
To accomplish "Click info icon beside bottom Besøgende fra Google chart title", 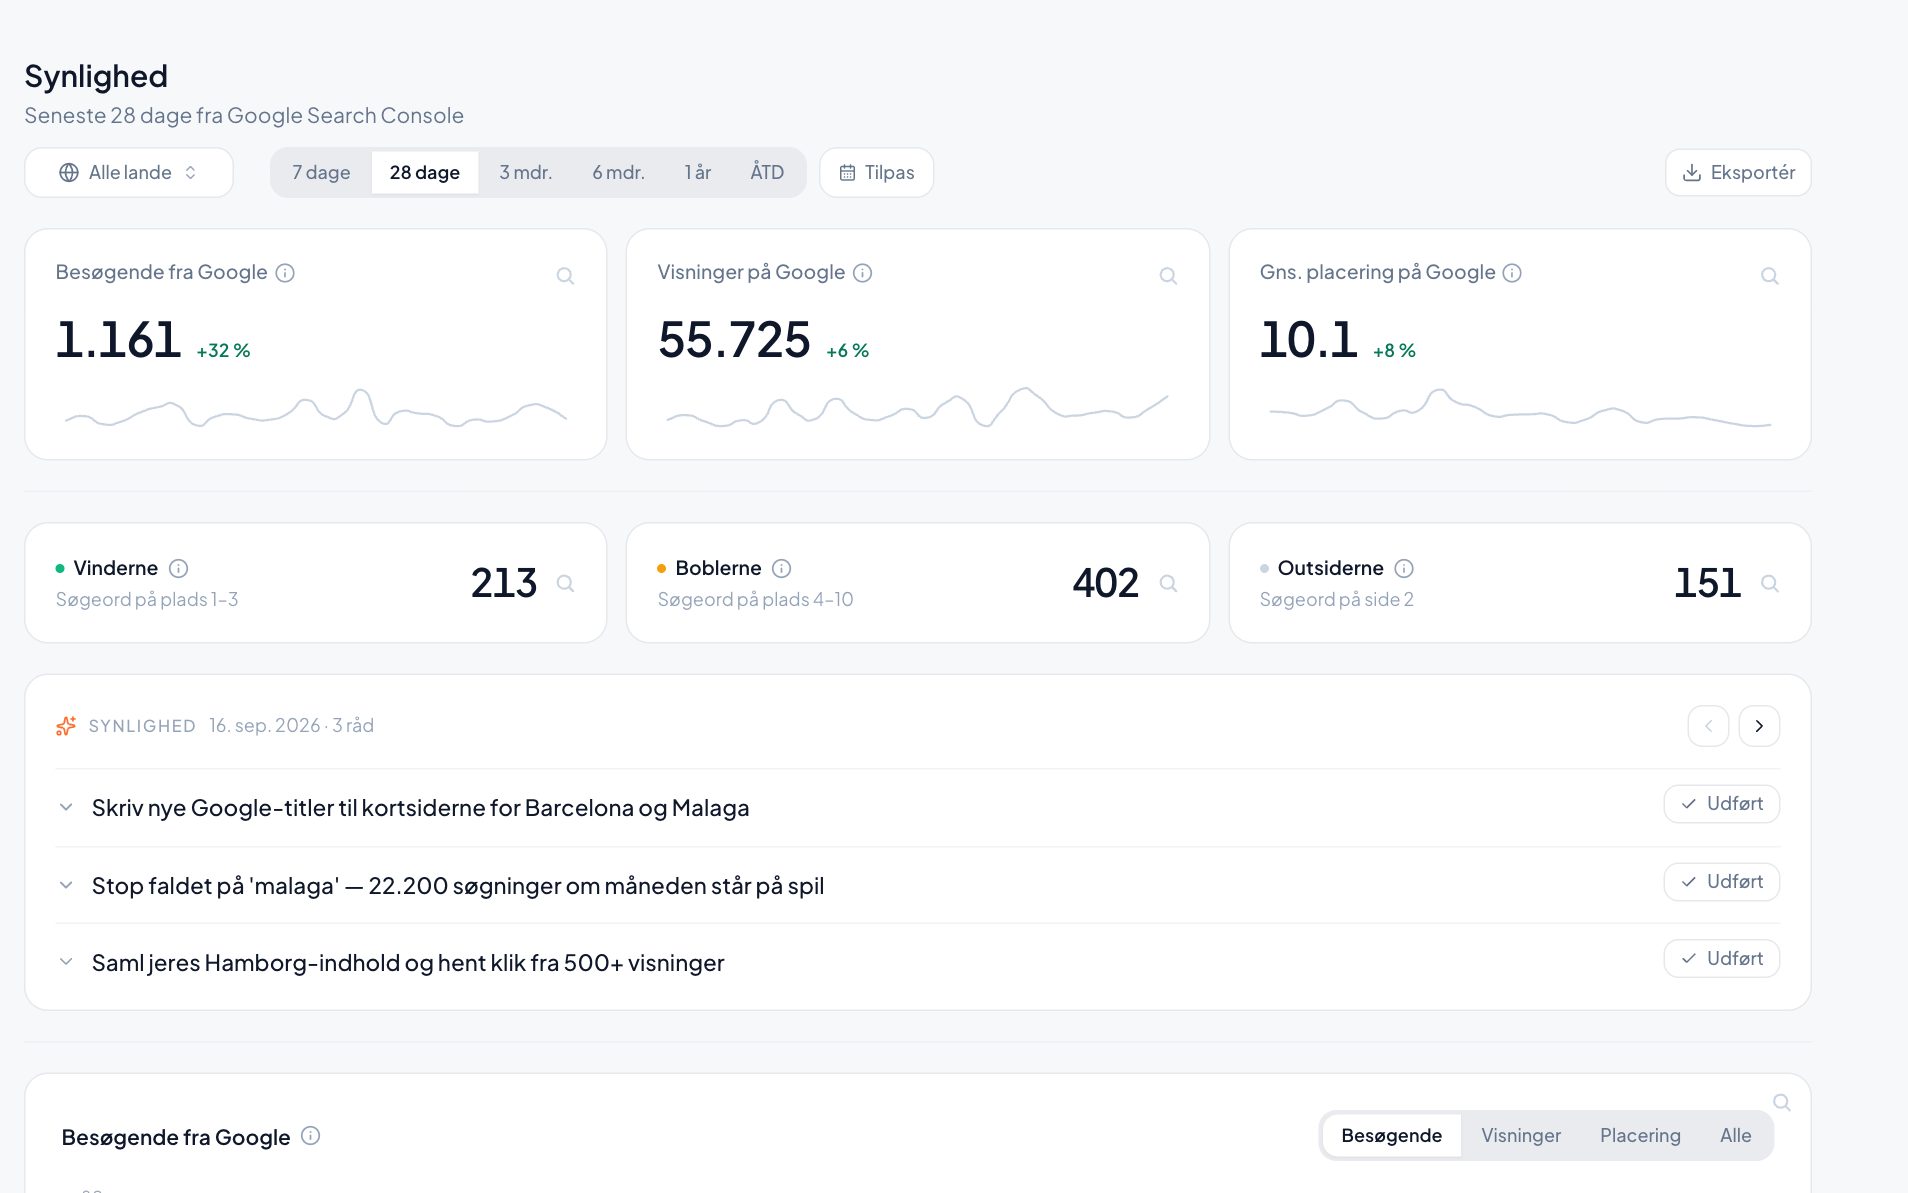I will 311,1135.
